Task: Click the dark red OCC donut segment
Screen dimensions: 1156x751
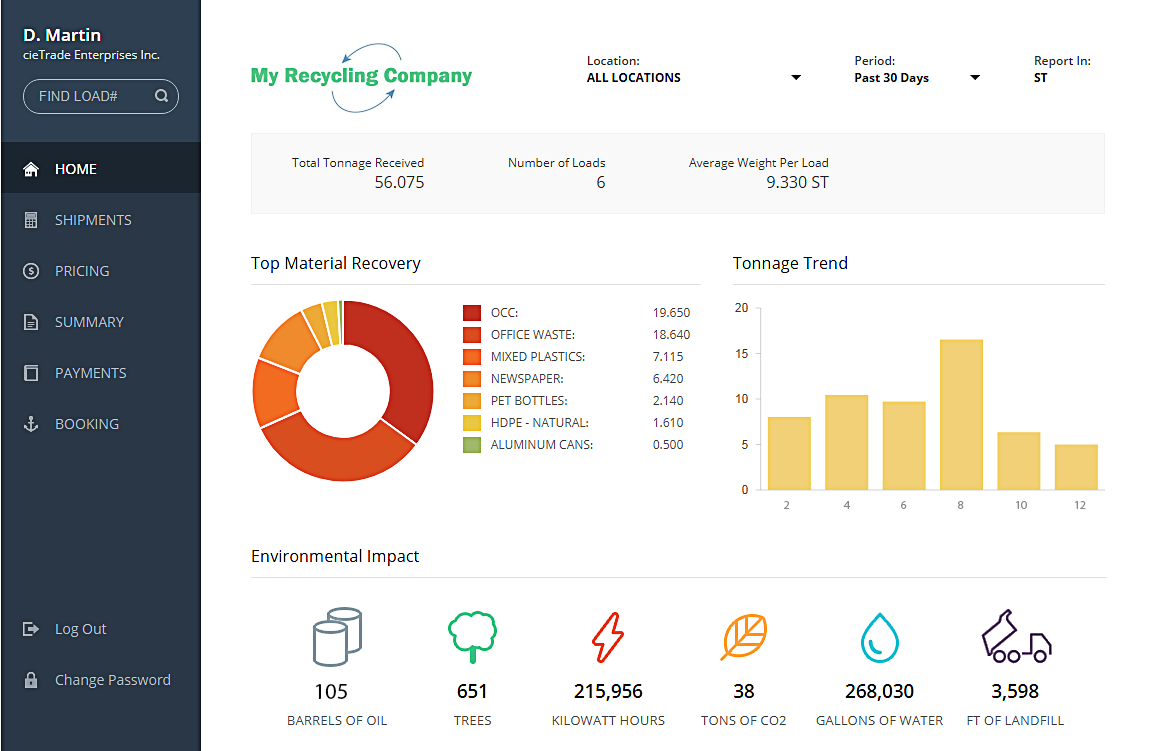Action: 405,365
